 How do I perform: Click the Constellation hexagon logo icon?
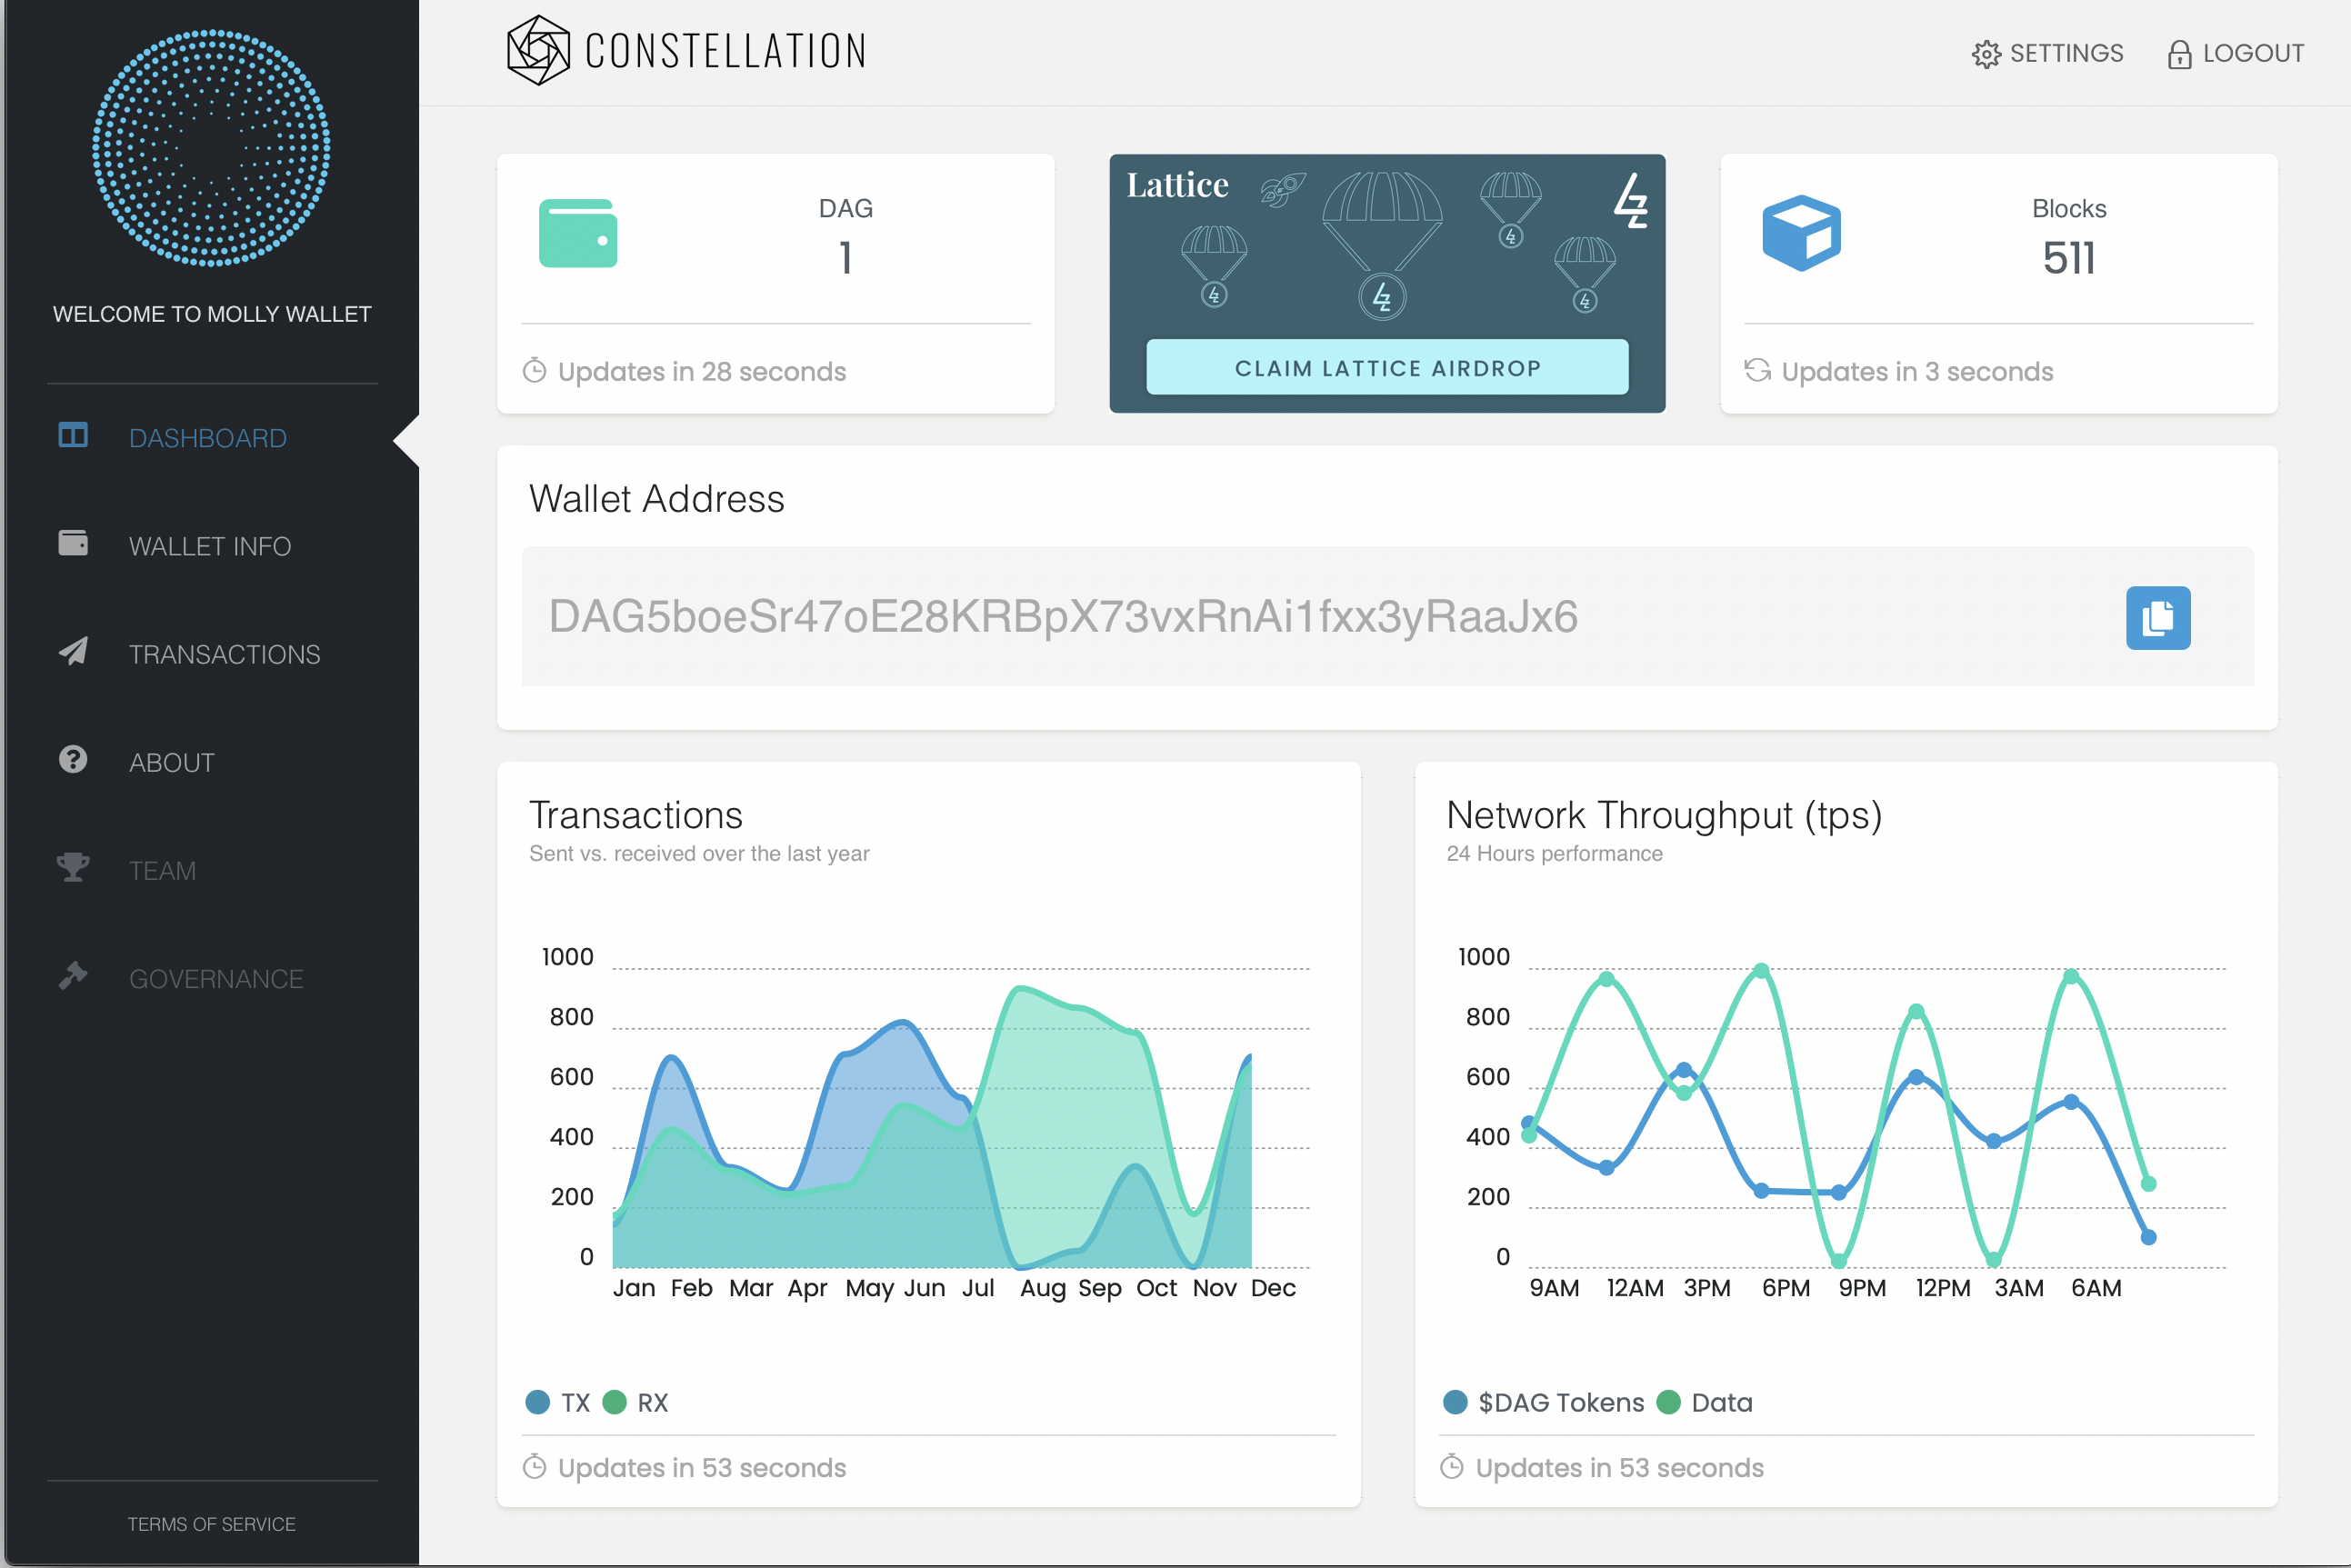[538, 50]
